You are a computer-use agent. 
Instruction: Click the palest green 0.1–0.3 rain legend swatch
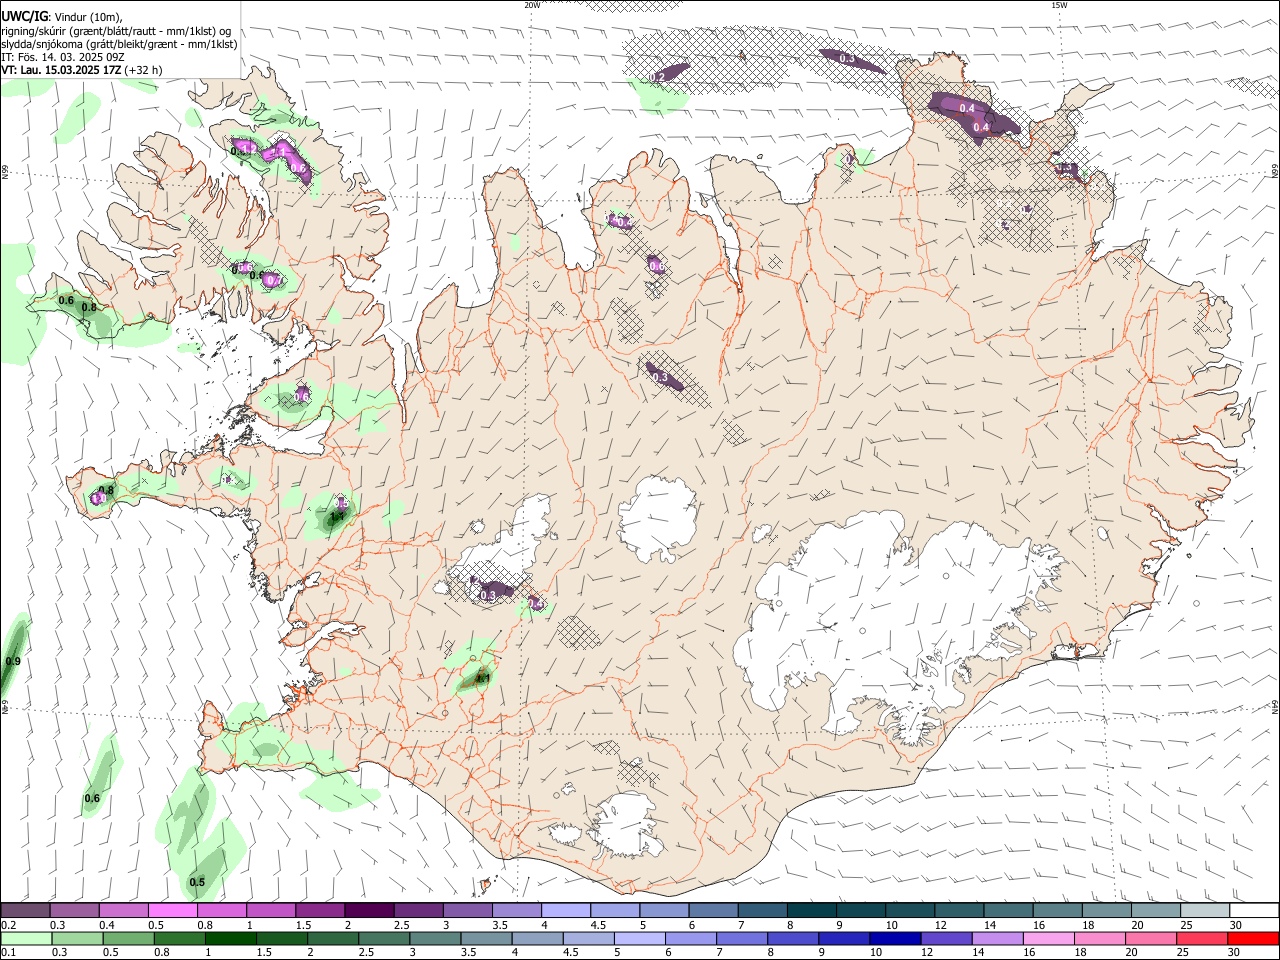pos(26,939)
